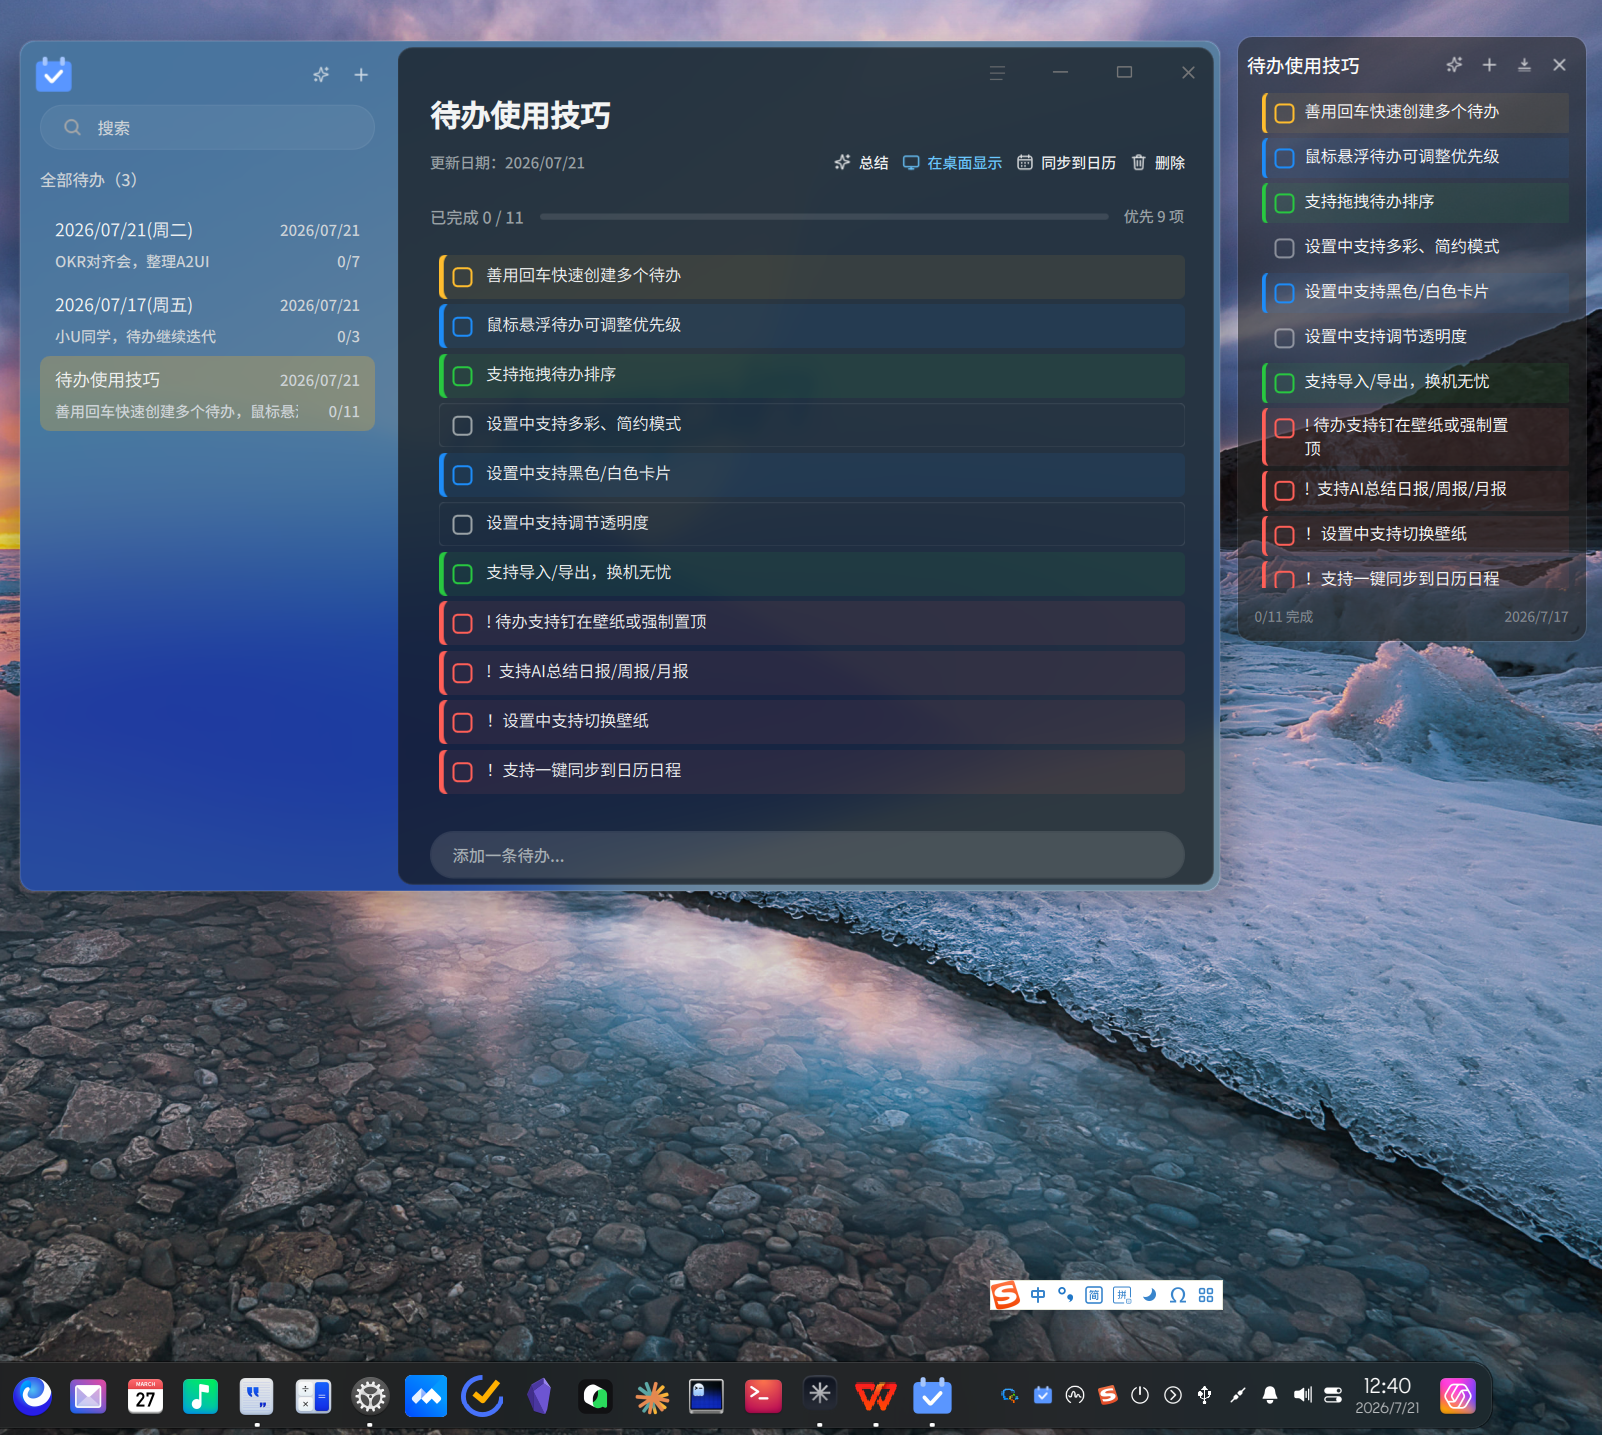Check 设置中支持切换壁纸 in main window
The height and width of the screenshot is (1435, 1602).
463,722
